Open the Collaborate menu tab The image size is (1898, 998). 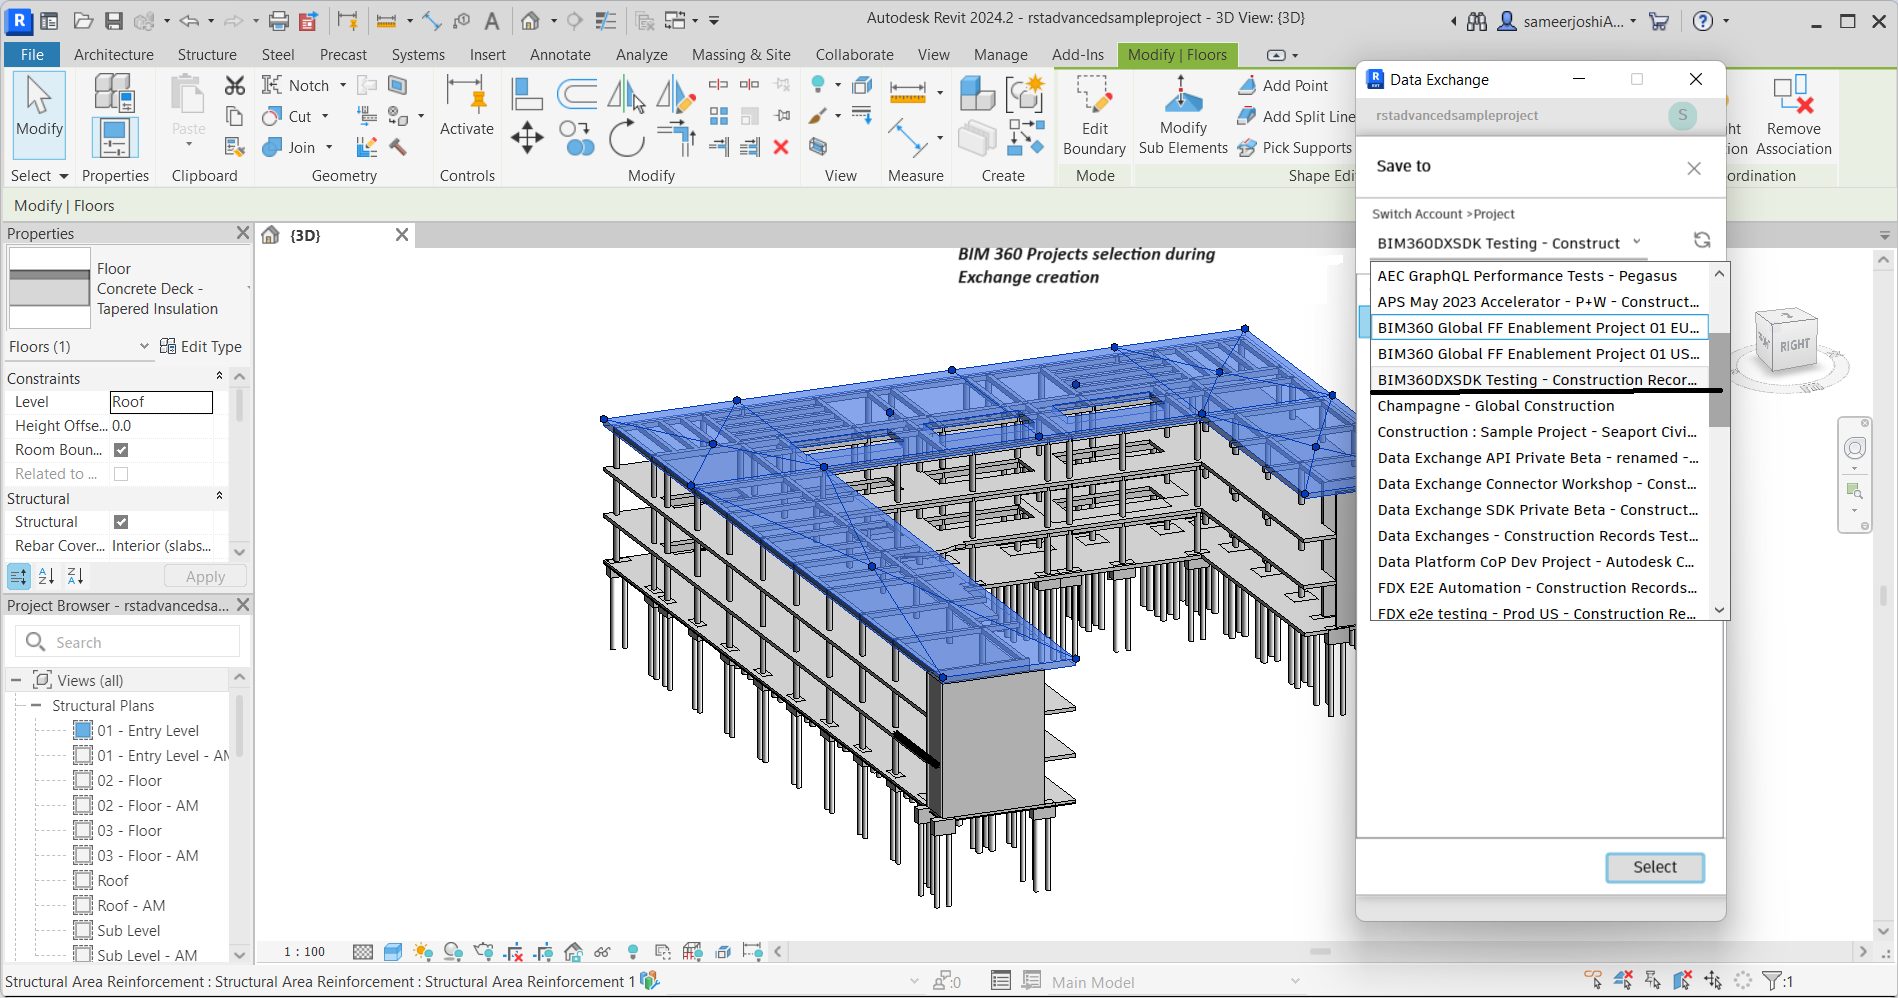853,55
